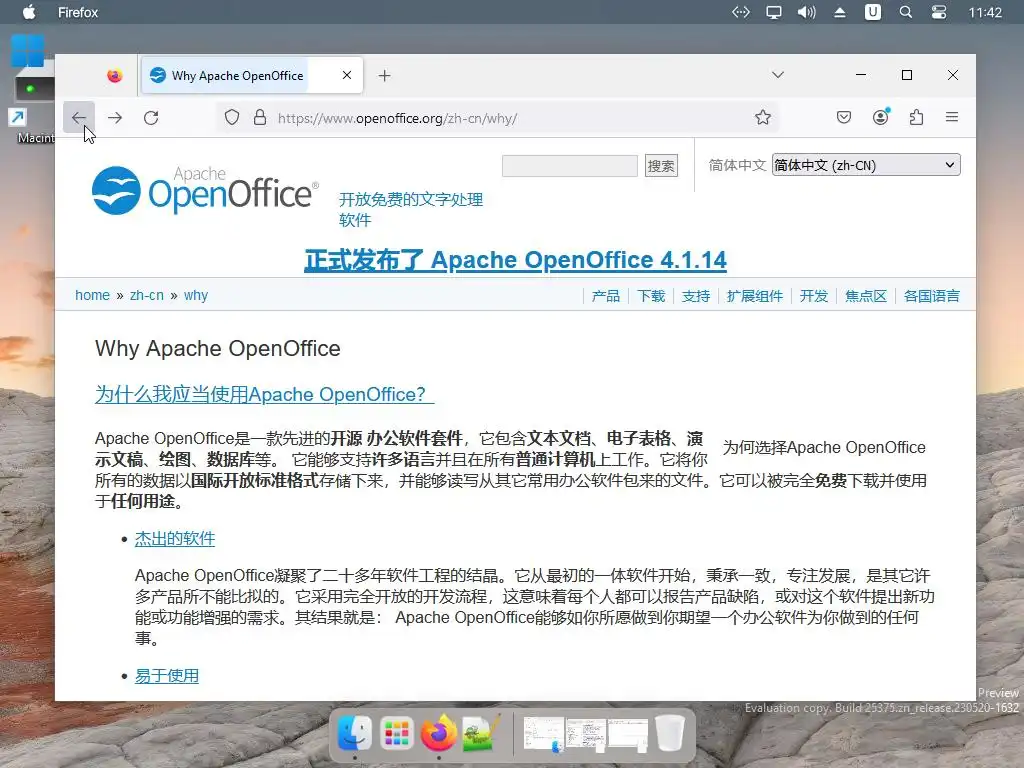Open the 扩展组件 navigation item
Screen dimensions: 1024x768
[755, 296]
